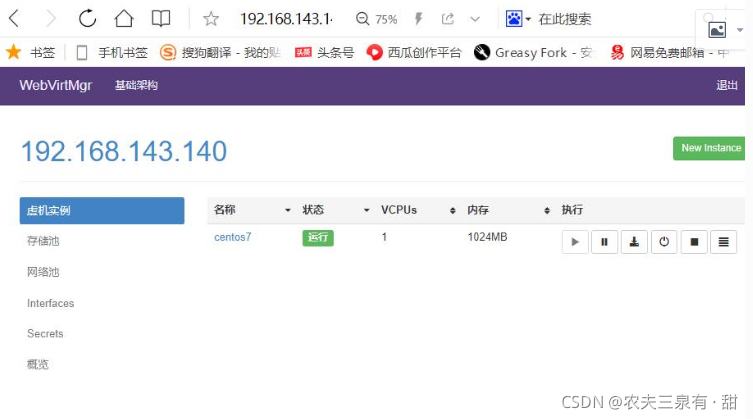Open the 搜狗翻译 bookmark
Viewport: 753px width, 419px height.
(220, 52)
